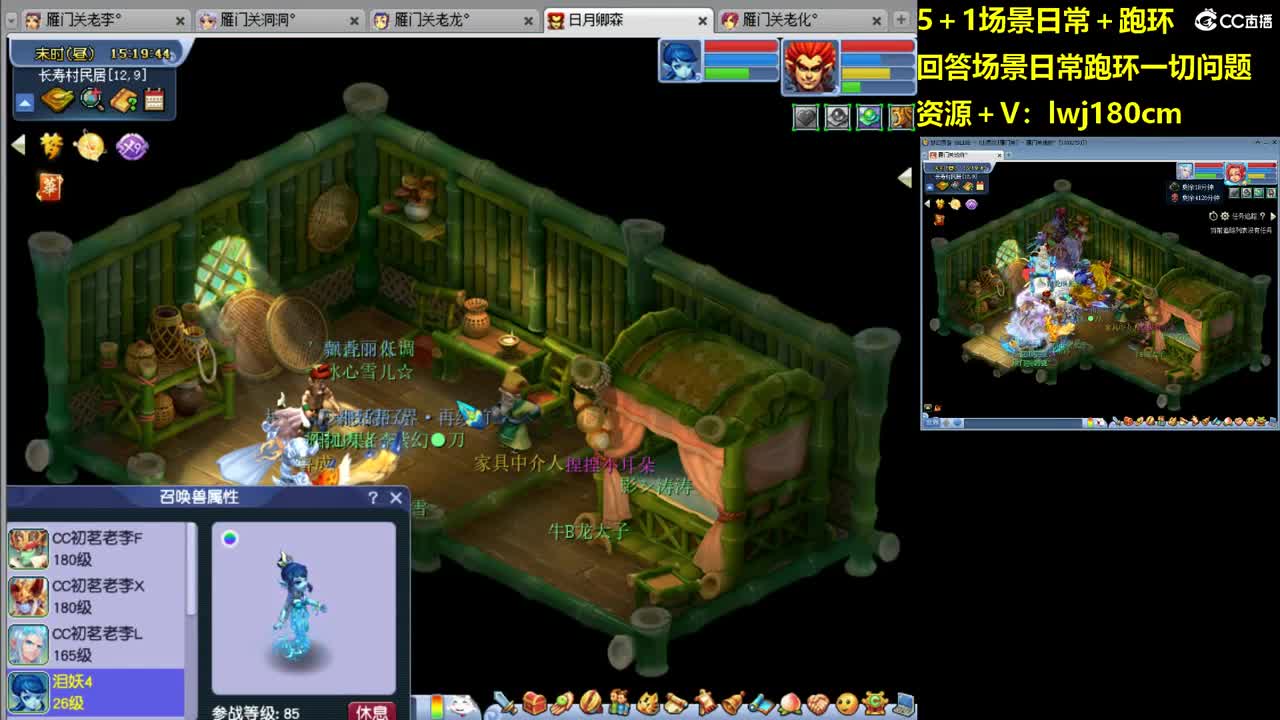
Task: Open the world map search icon
Action: (x=92, y=100)
